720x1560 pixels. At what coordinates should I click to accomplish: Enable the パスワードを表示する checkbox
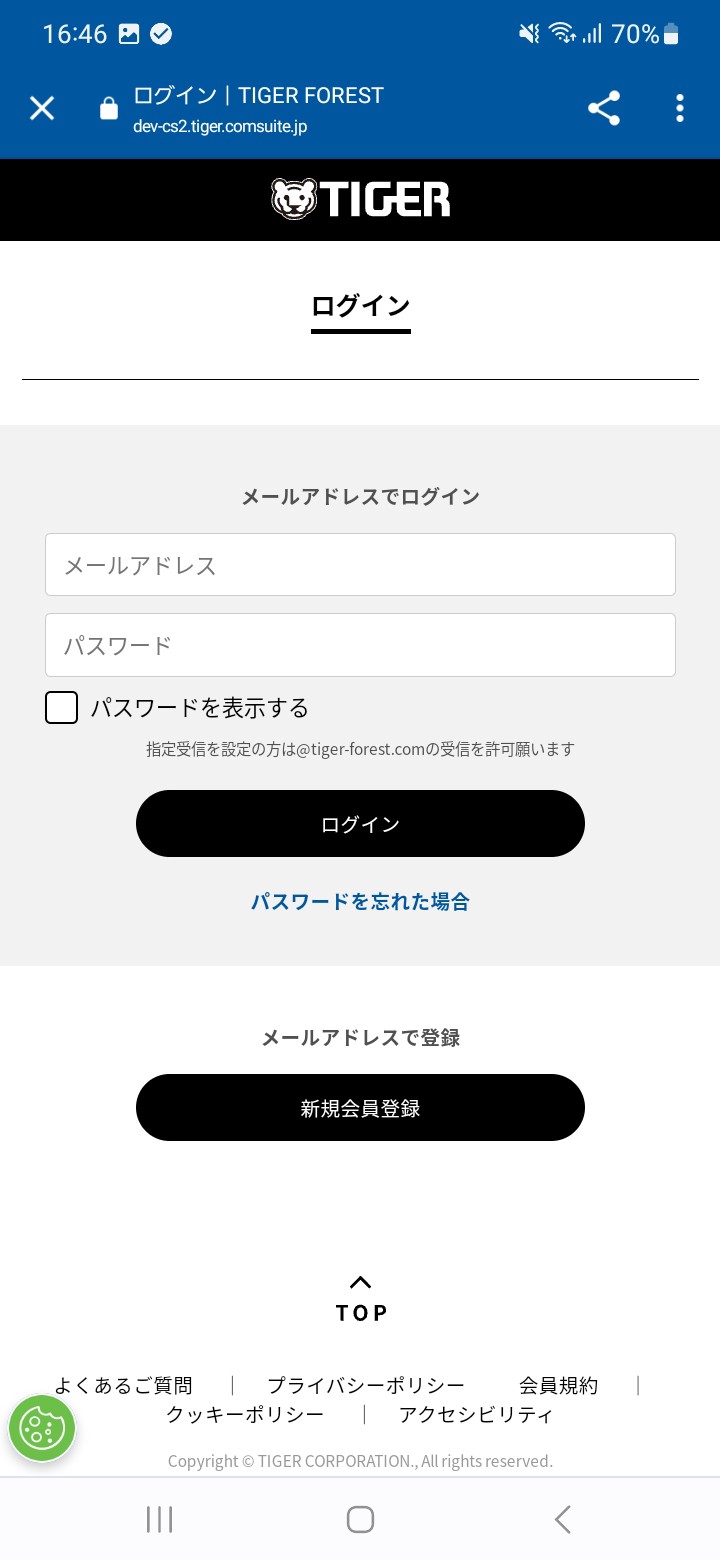click(62, 708)
